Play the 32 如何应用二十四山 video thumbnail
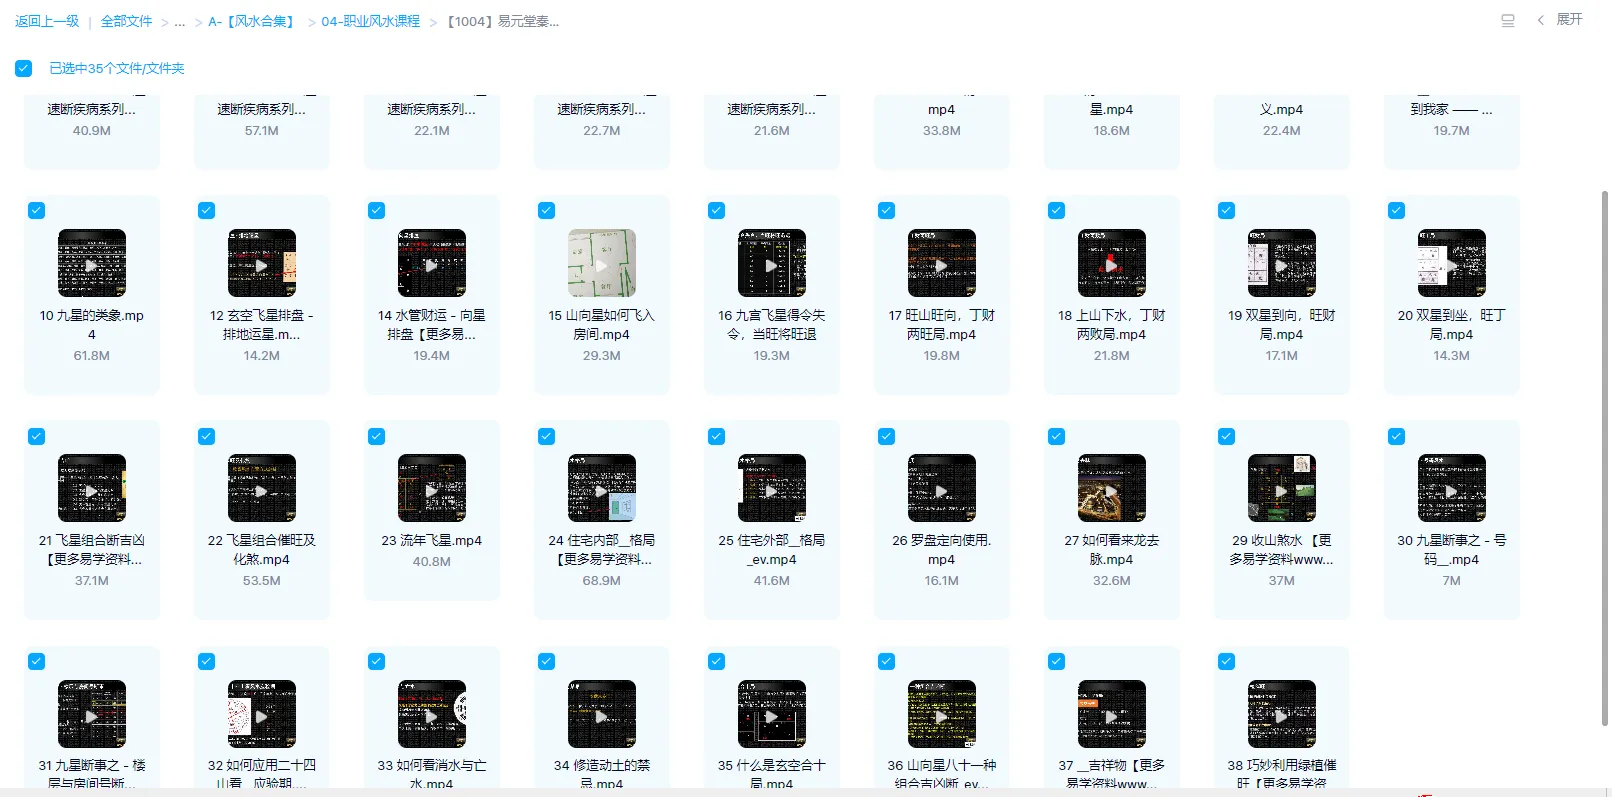This screenshot has width=1612, height=797. tap(261, 714)
